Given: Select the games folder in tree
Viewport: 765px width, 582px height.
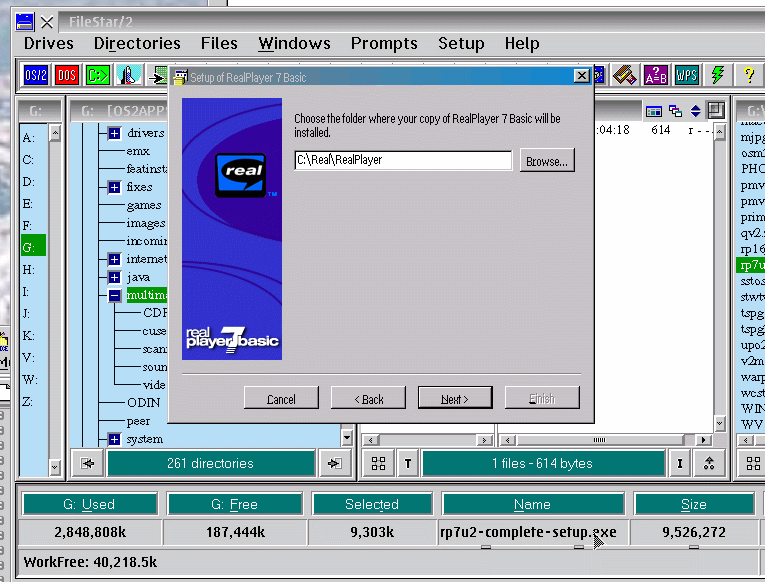Looking at the screenshot, I should tap(144, 205).
